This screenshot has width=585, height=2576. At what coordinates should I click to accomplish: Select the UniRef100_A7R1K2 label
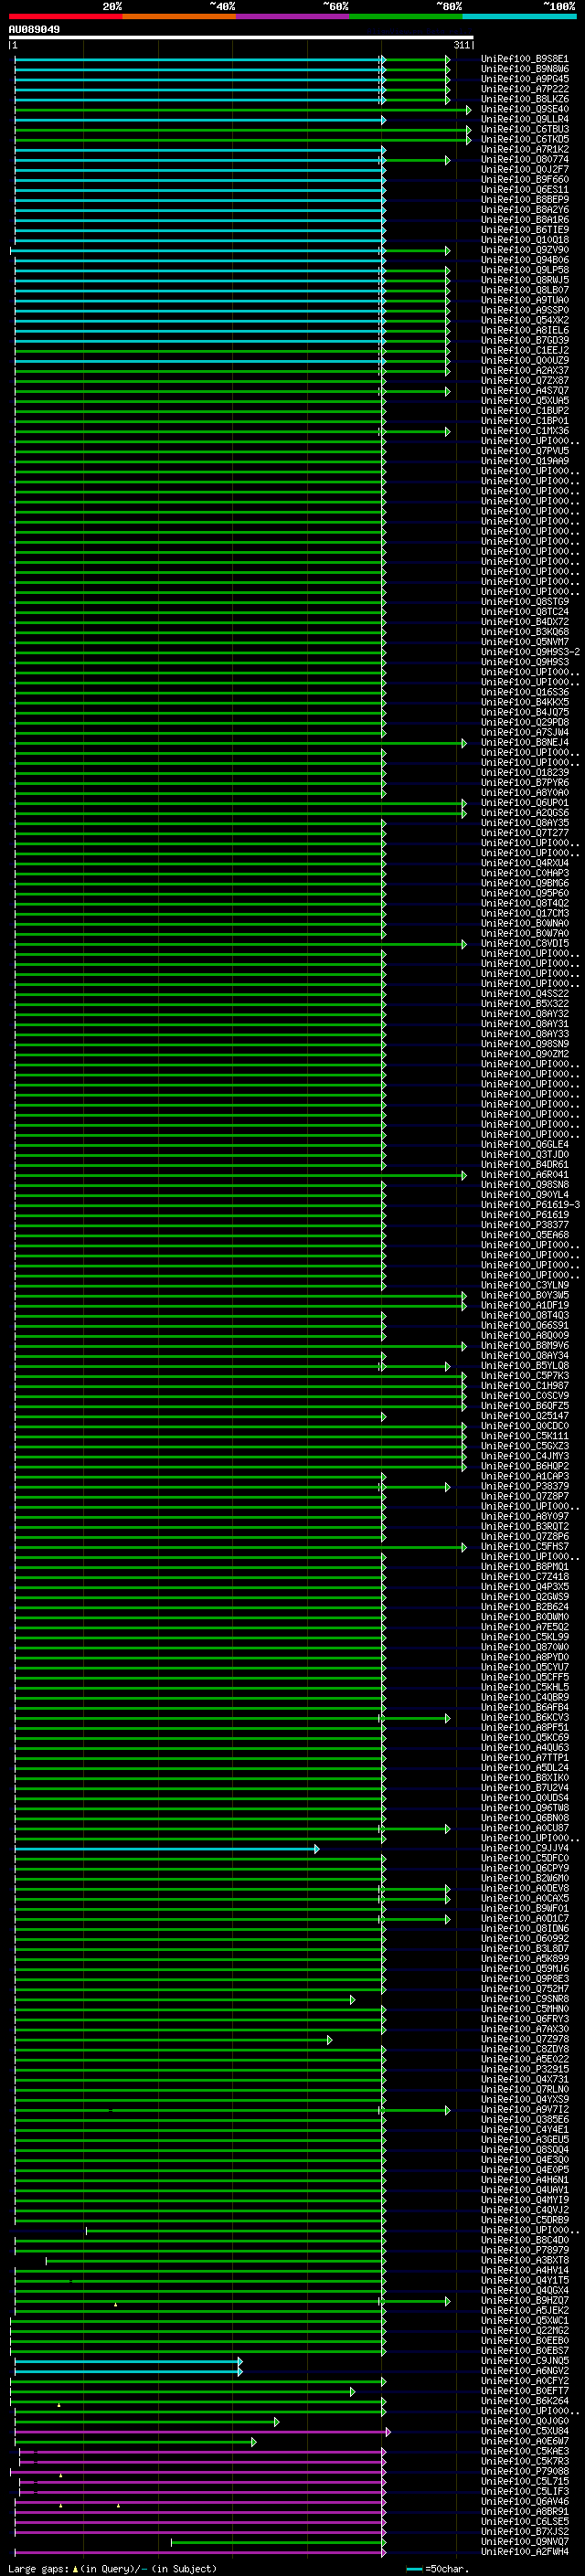(525, 149)
